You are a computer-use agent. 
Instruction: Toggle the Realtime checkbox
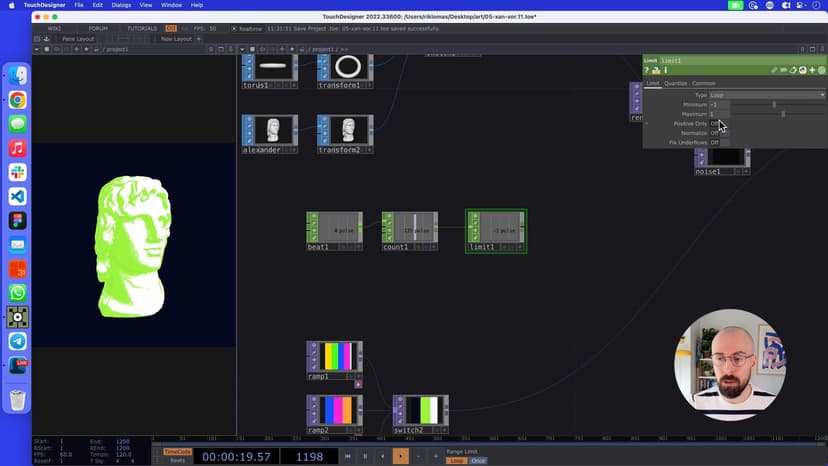pos(235,28)
